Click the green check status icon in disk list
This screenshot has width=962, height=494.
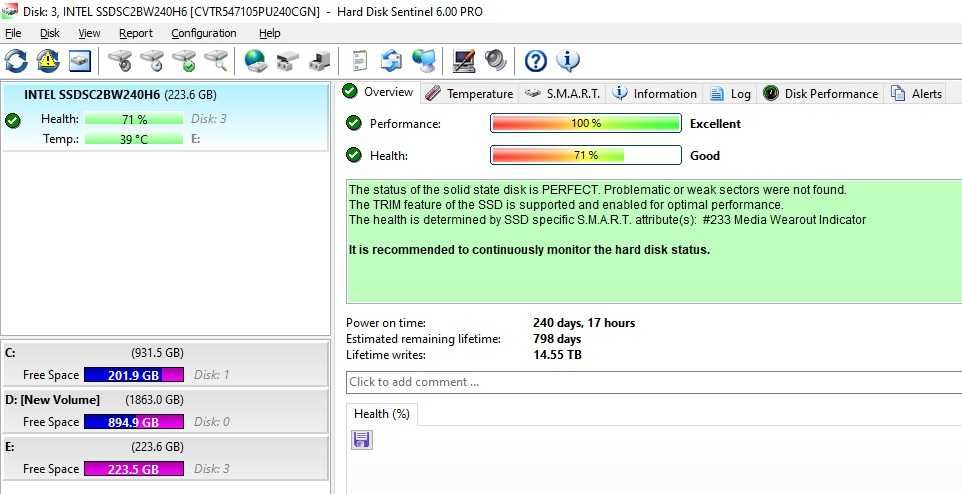[x=12, y=121]
